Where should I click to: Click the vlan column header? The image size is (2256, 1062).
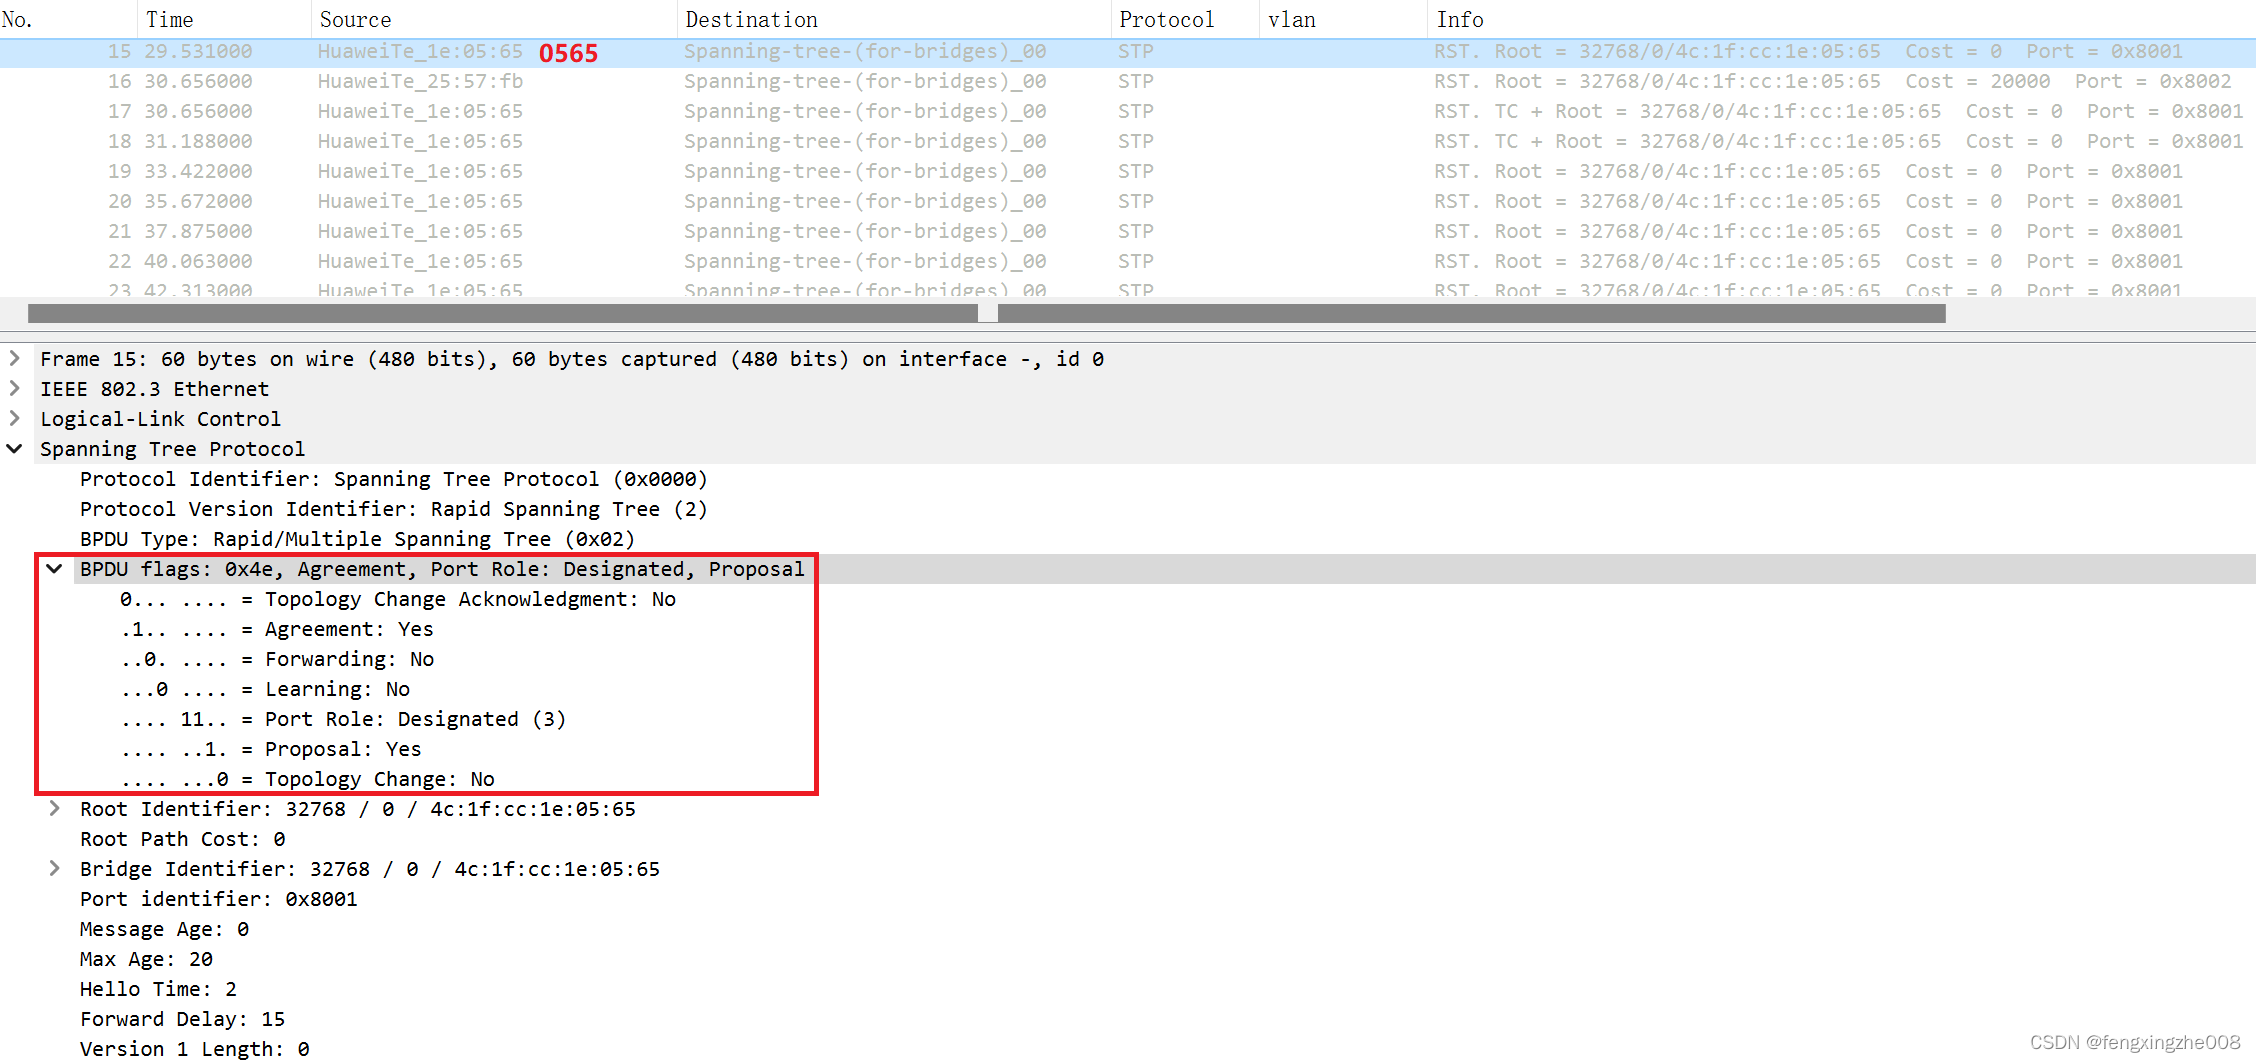tap(1343, 19)
